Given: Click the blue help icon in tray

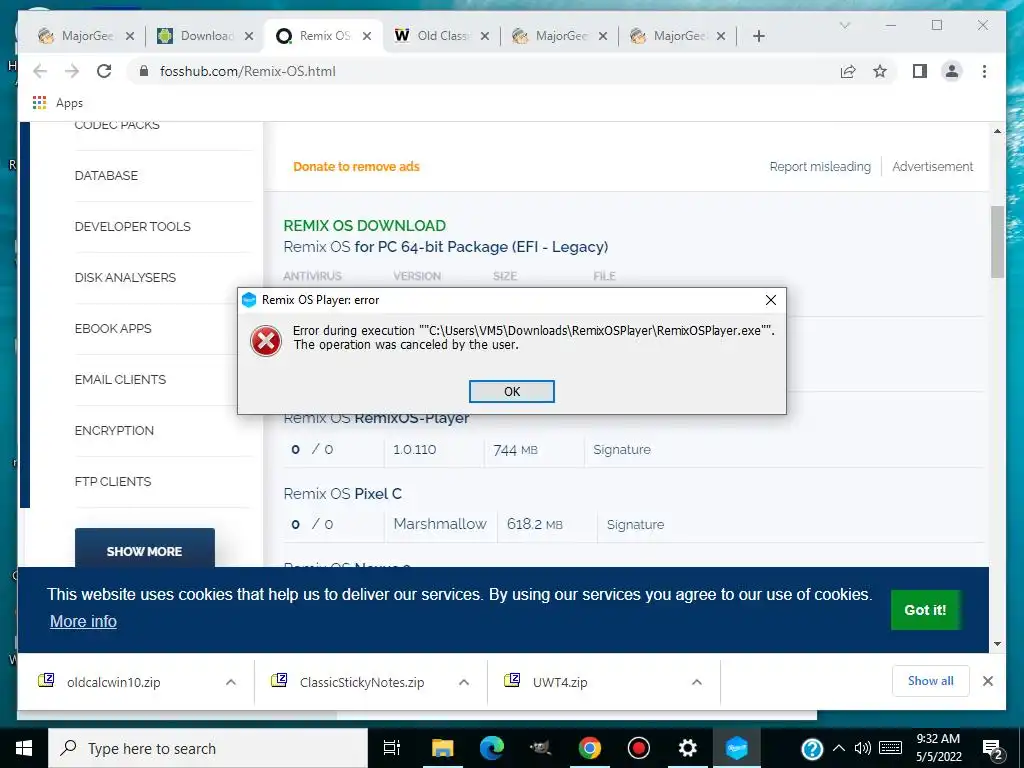Looking at the screenshot, I should click(x=812, y=748).
